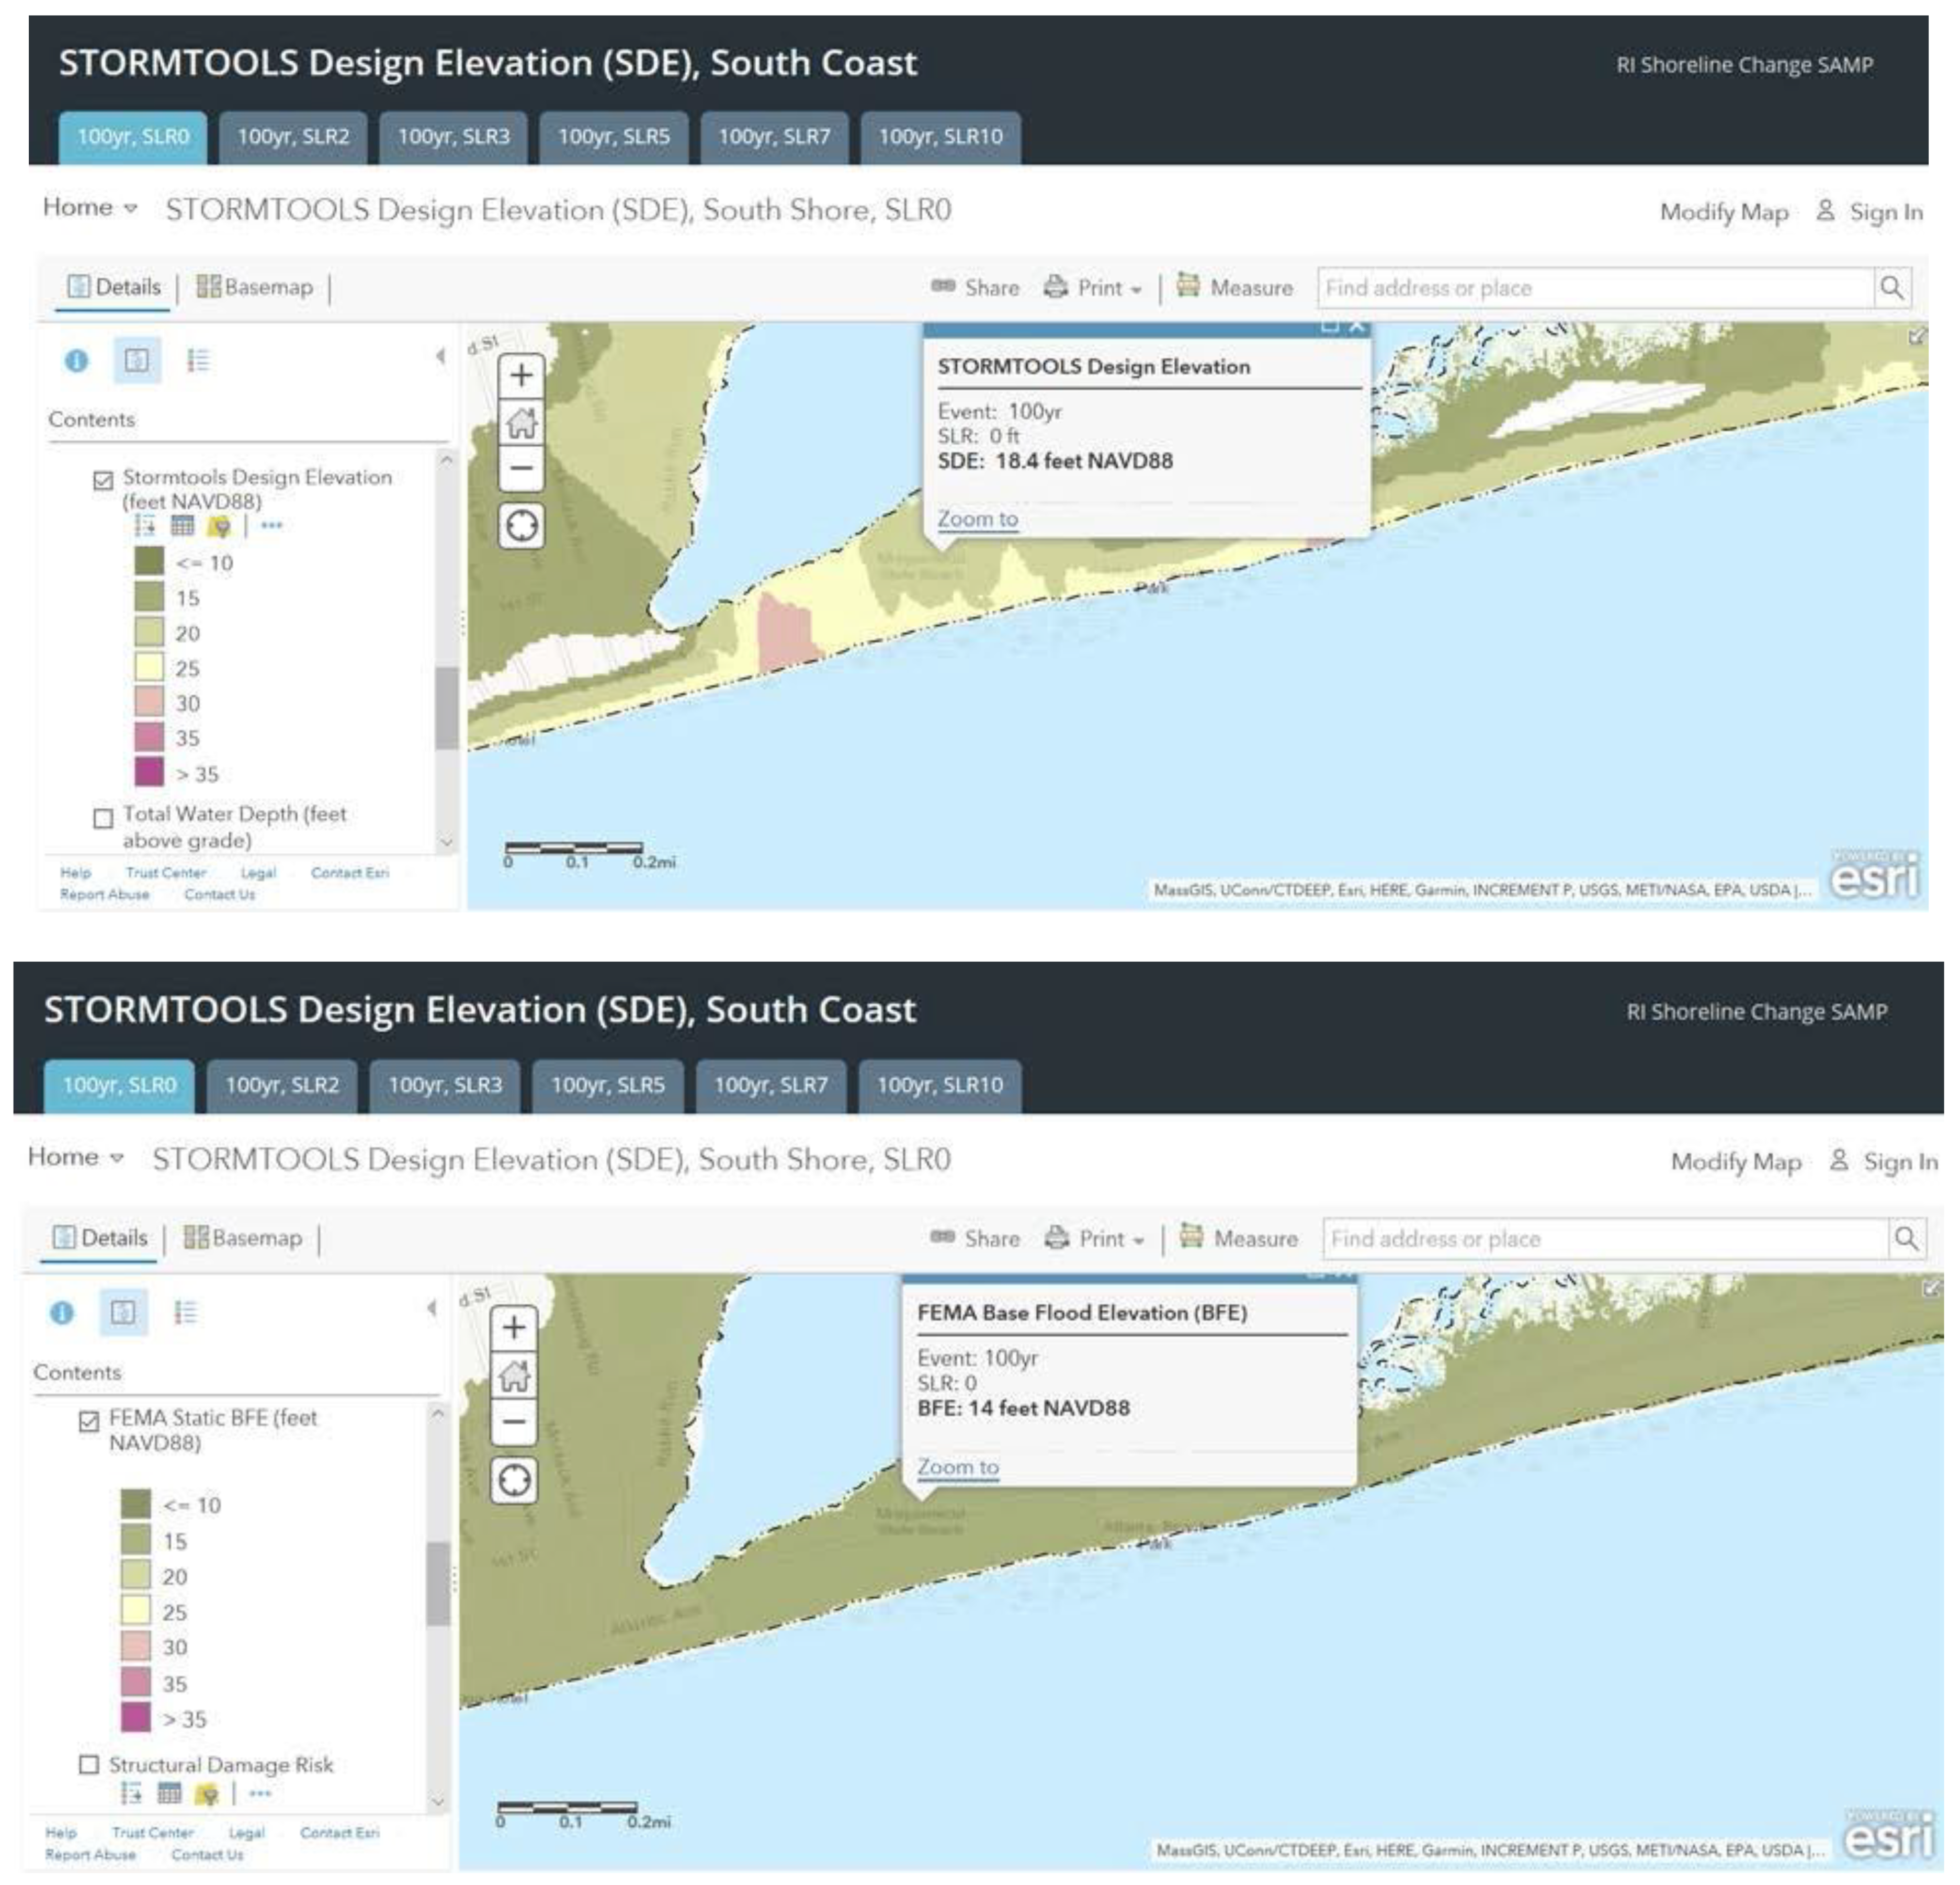
Task: Click search magnifier icon in upper search box
Action: pyautogui.click(x=1891, y=288)
